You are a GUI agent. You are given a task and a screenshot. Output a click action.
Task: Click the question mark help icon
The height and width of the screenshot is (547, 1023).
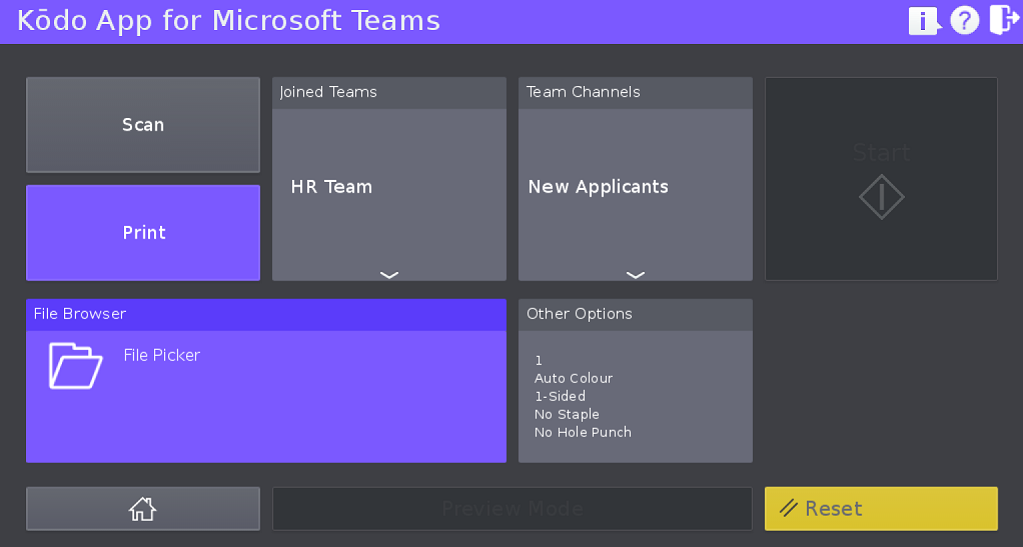(x=964, y=21)
